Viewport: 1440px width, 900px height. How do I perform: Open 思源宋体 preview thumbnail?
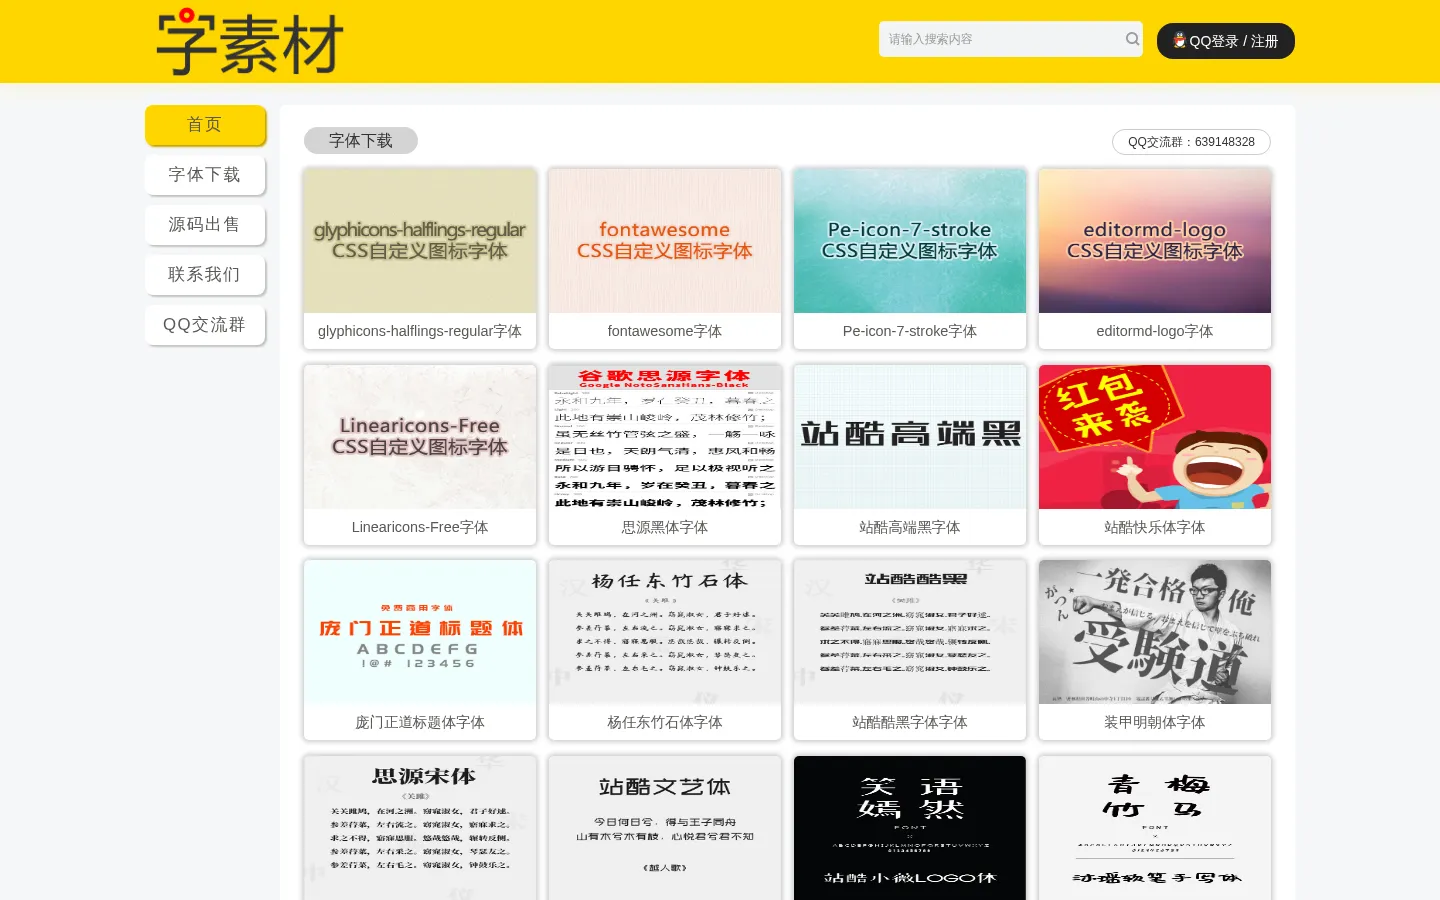tap(420, 828)
